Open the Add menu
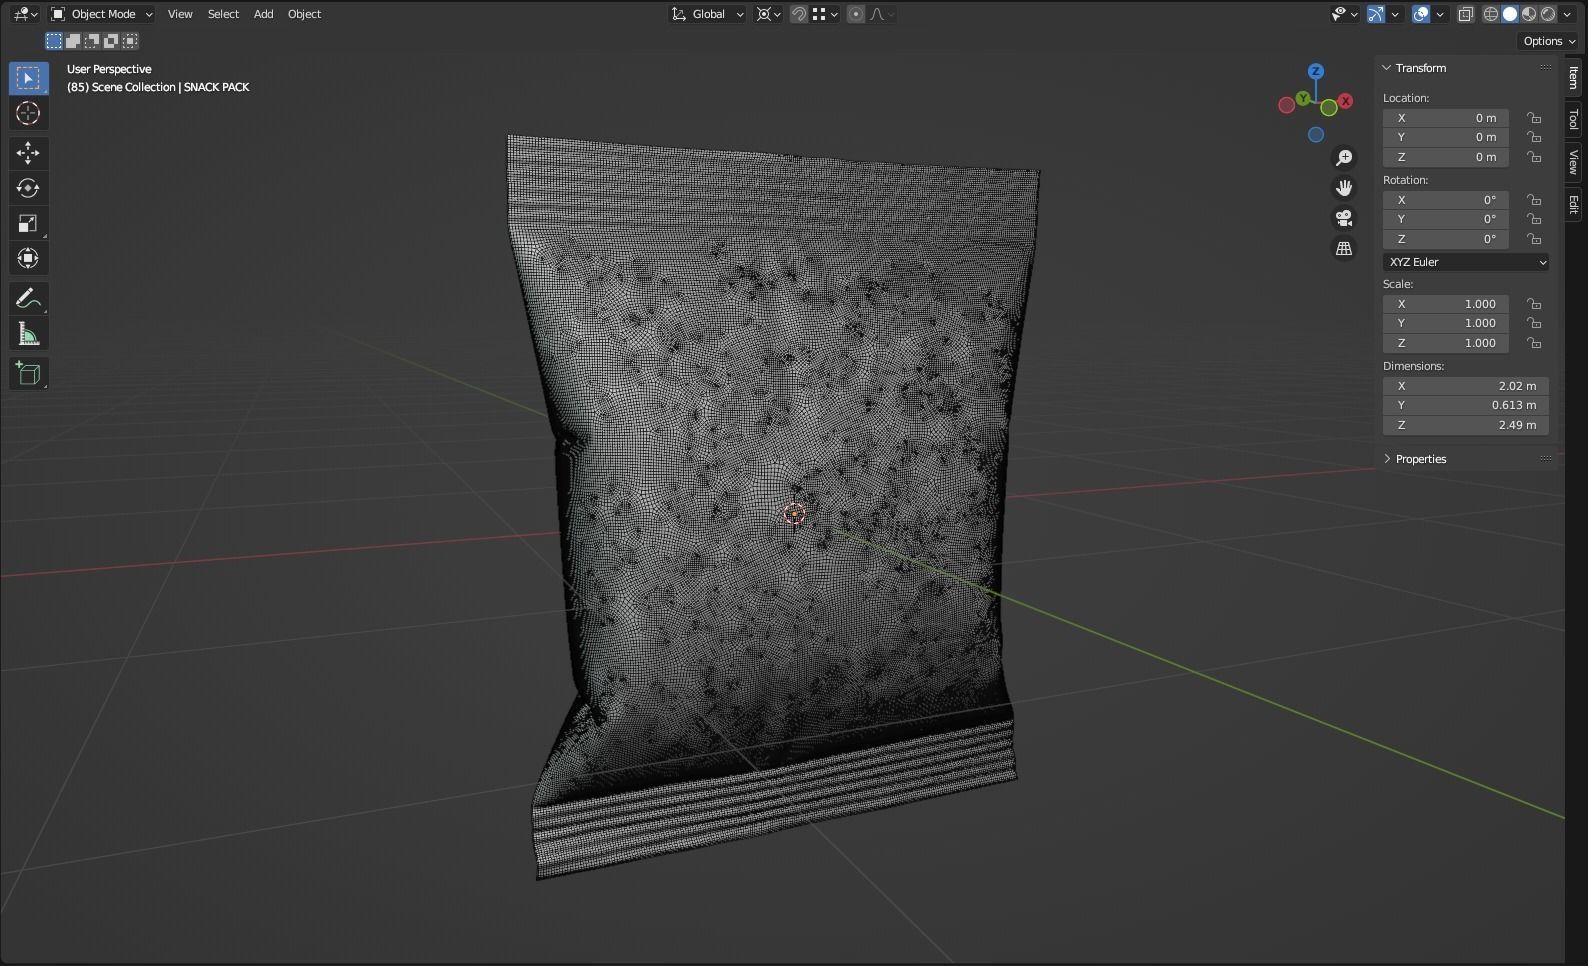This screenshot has width=1588, height=966. 263,14
